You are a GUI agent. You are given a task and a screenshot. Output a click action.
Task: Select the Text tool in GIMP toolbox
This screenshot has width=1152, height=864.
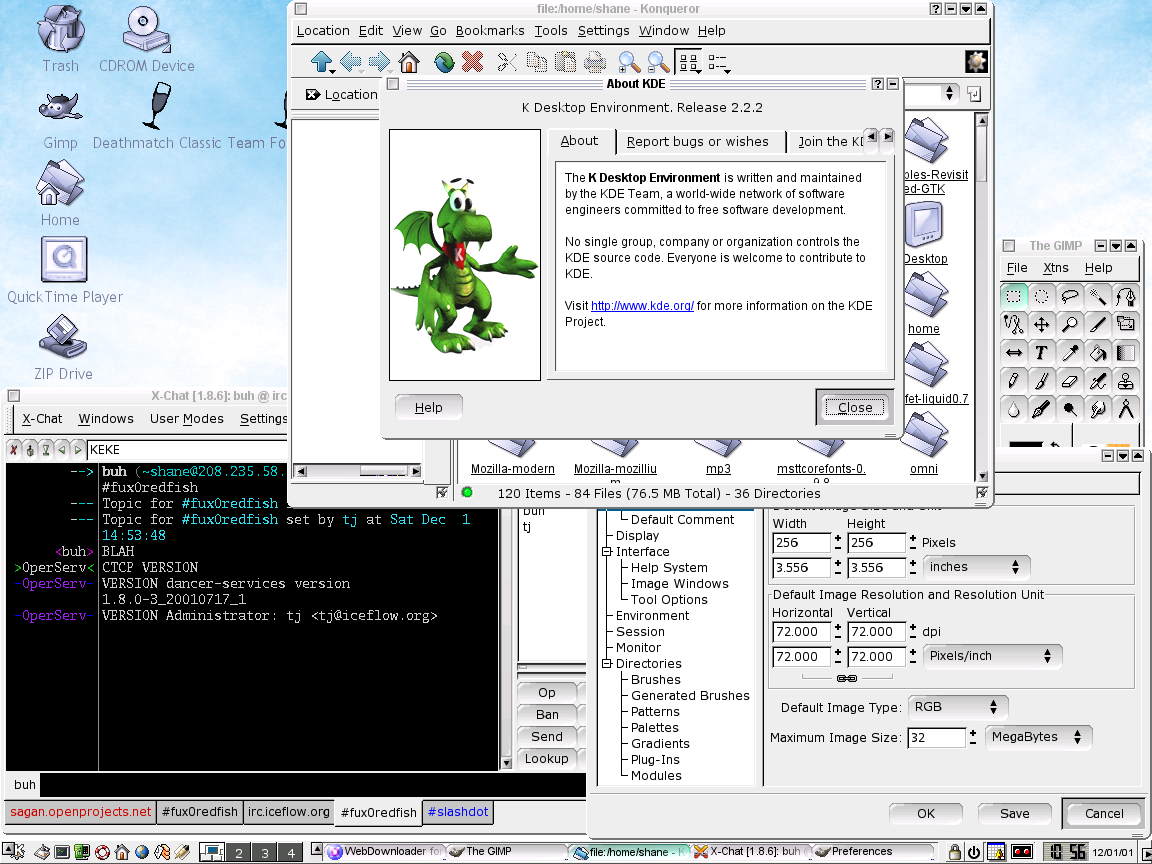1041,353
